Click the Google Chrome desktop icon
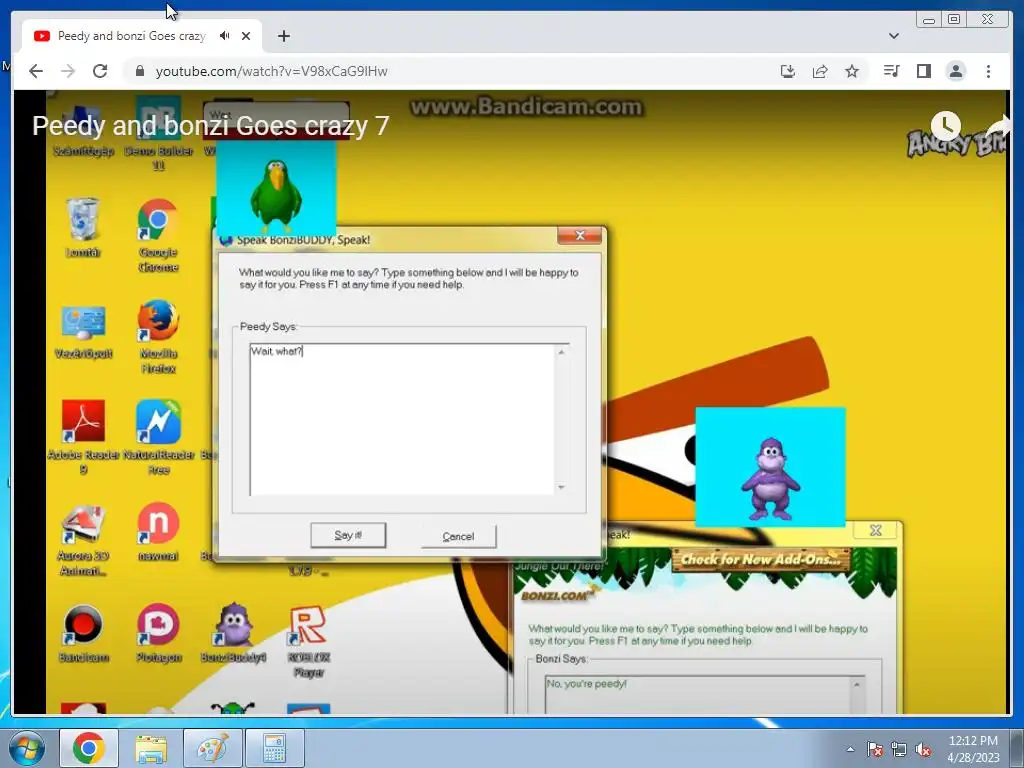Image resolution: width=1024 pixels, height=768 pixels. 158,235
